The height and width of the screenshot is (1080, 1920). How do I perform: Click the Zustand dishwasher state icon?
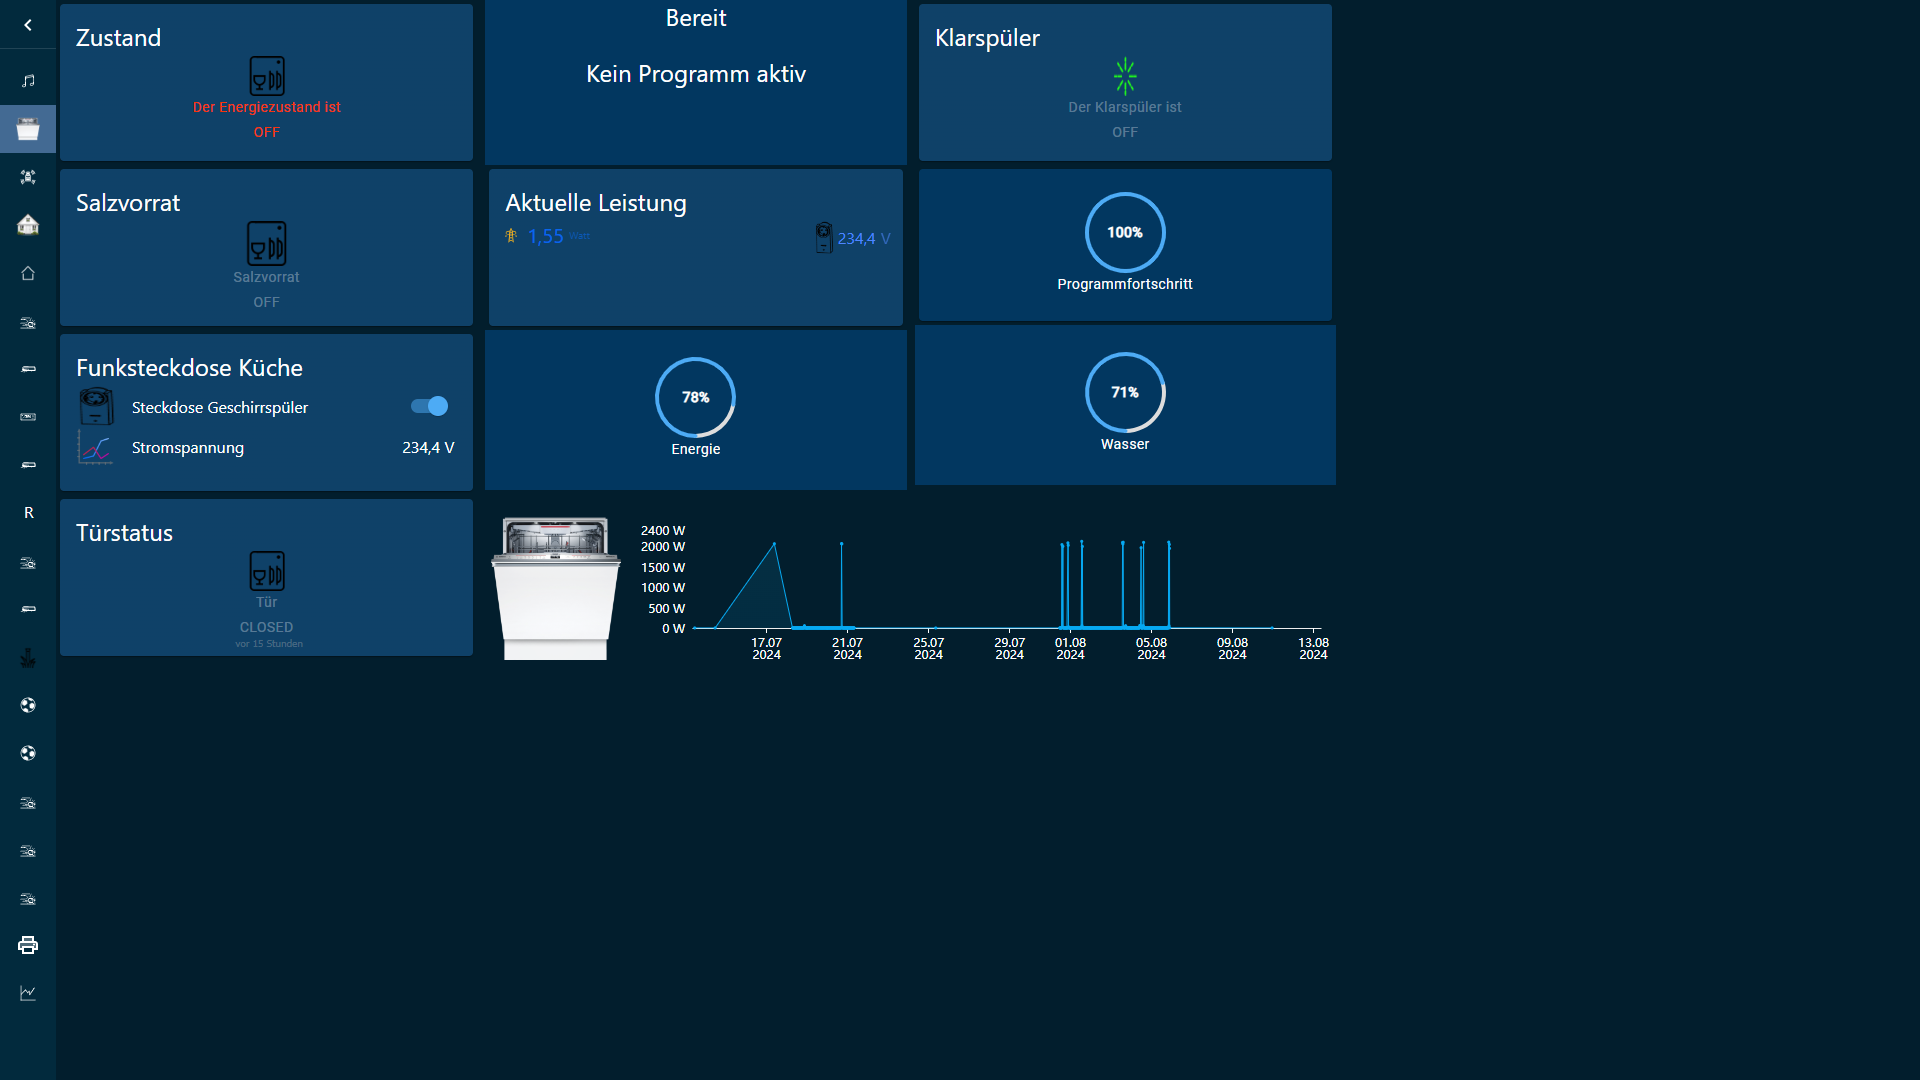pos(266,76)
